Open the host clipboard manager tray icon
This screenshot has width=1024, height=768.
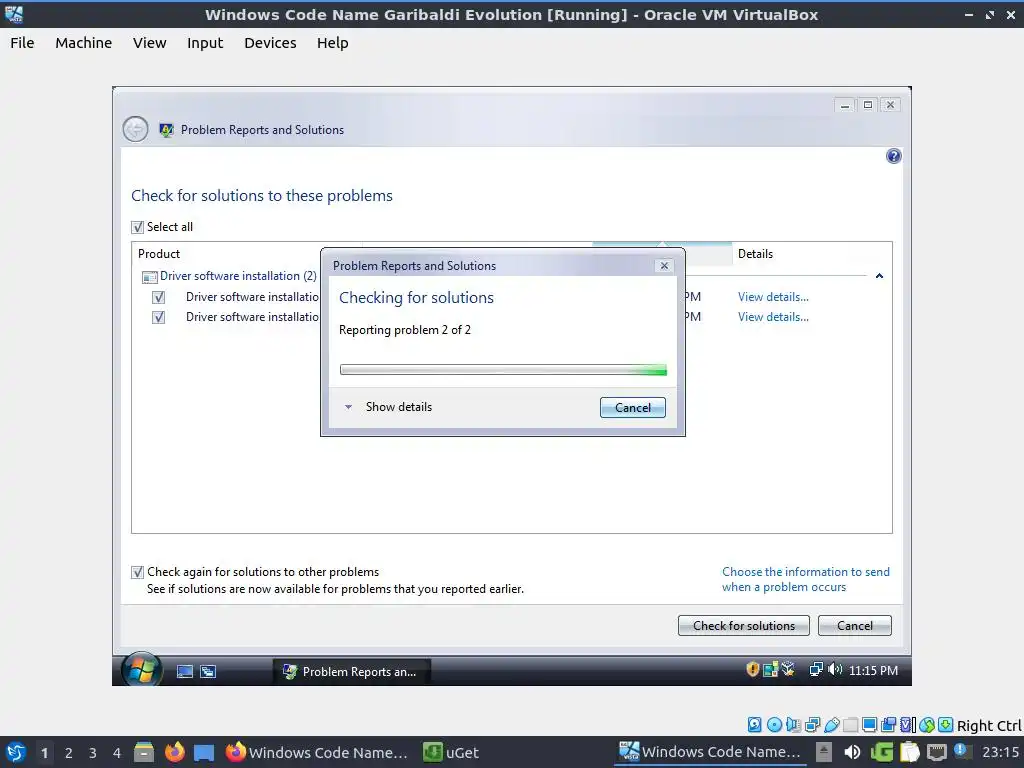910,752
